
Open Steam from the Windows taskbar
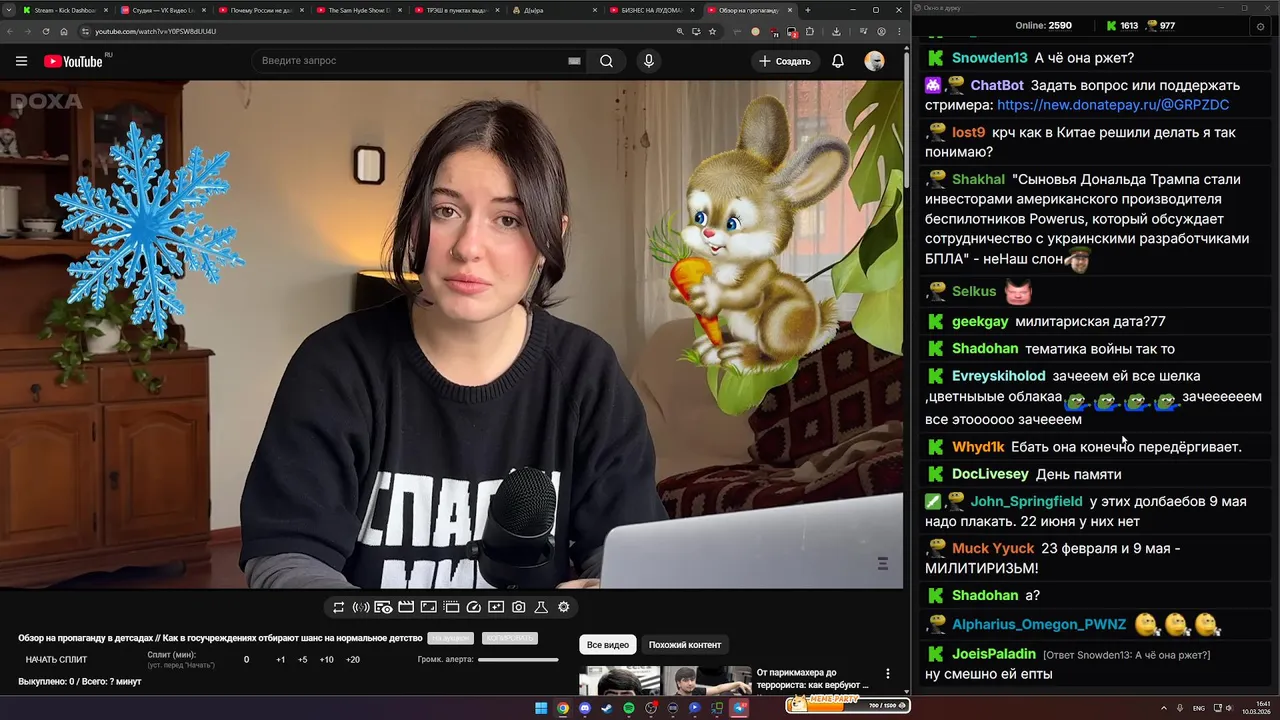(607, 708)
